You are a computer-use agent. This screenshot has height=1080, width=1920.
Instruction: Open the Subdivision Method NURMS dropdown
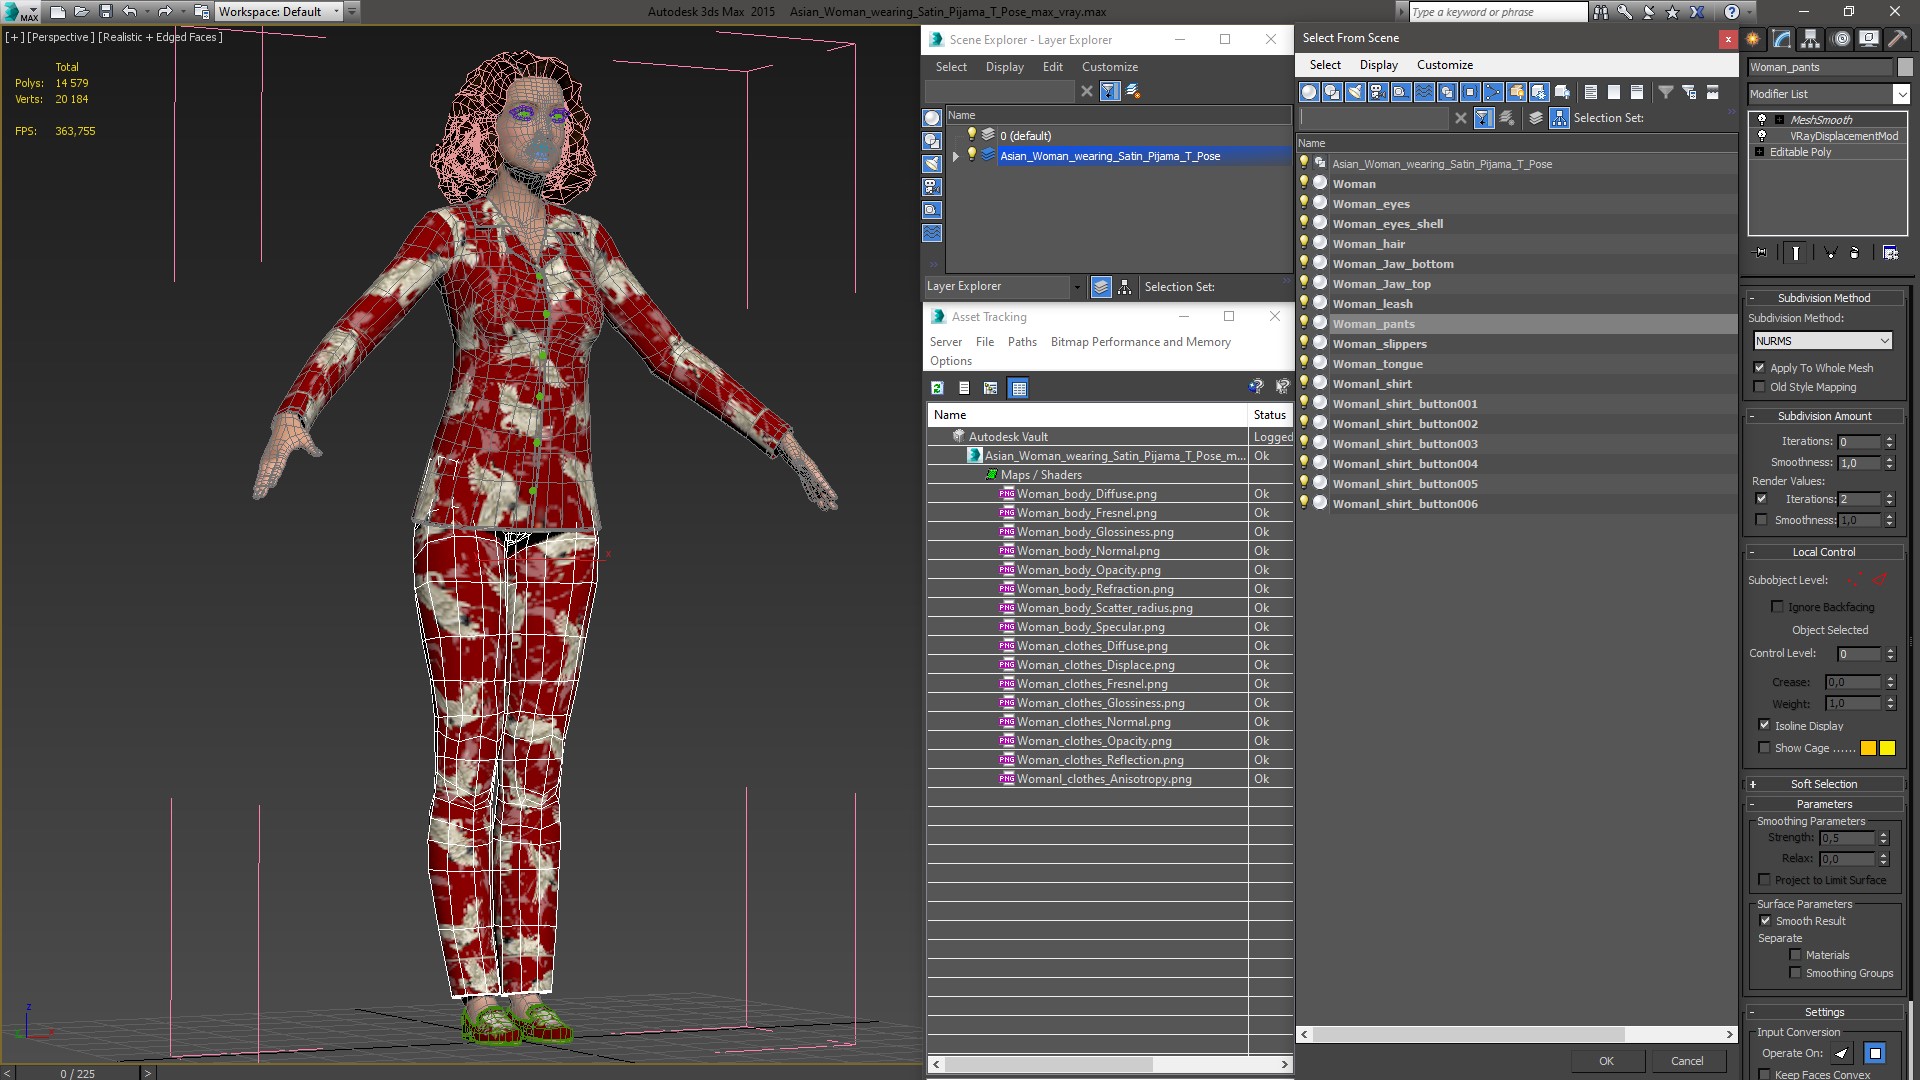[x=1823, y=341]
